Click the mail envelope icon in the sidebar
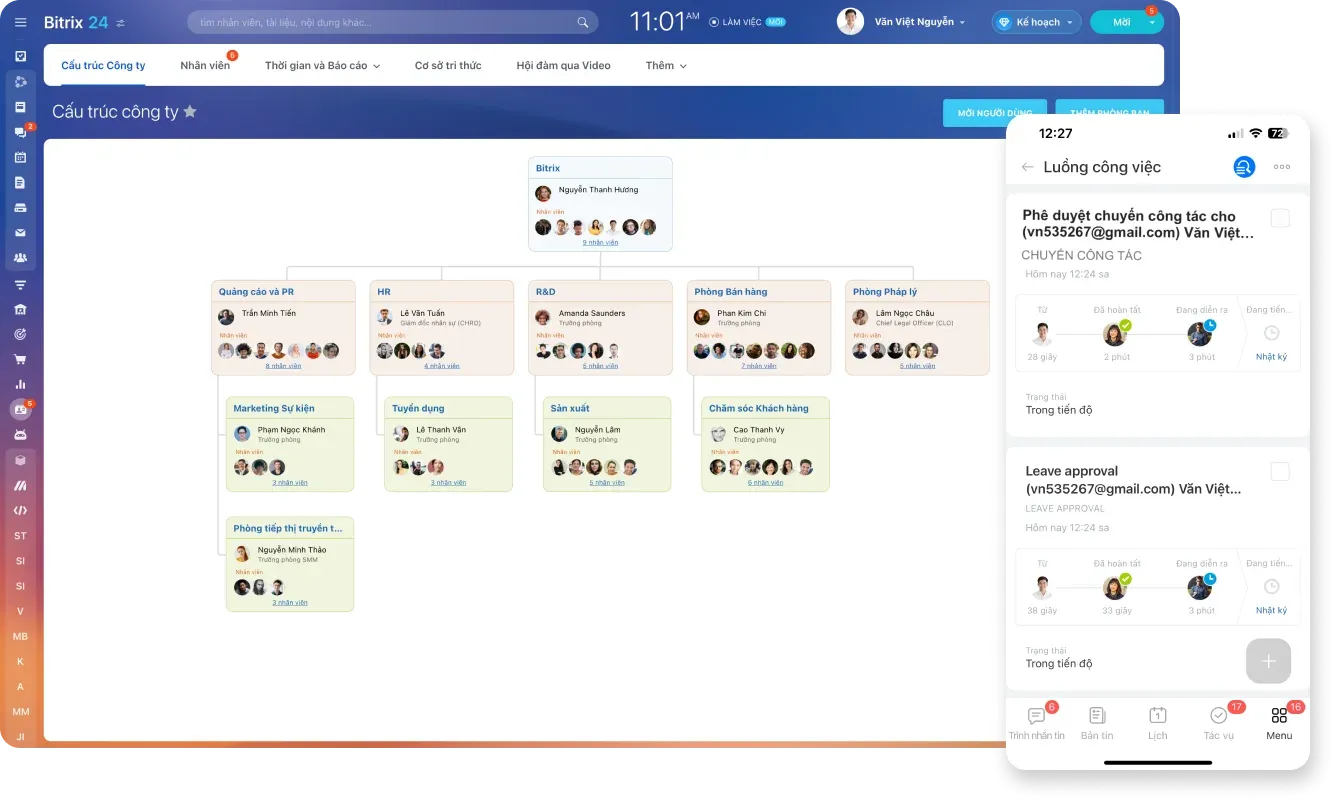1340x800 pixels. click(20, 233)
